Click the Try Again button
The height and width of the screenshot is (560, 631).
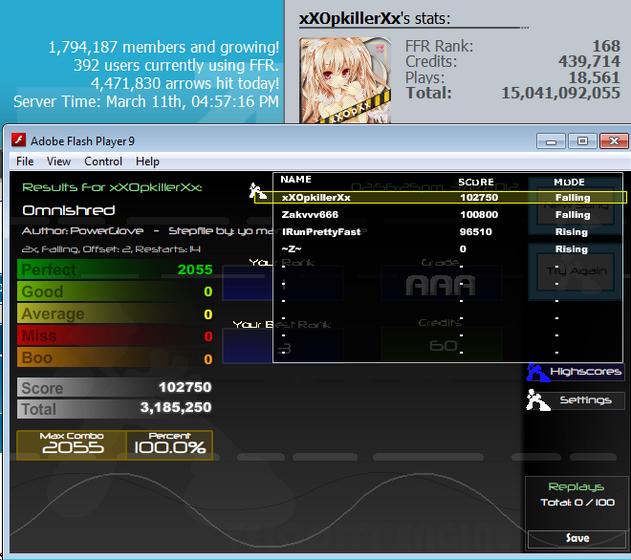pos(576,271)
